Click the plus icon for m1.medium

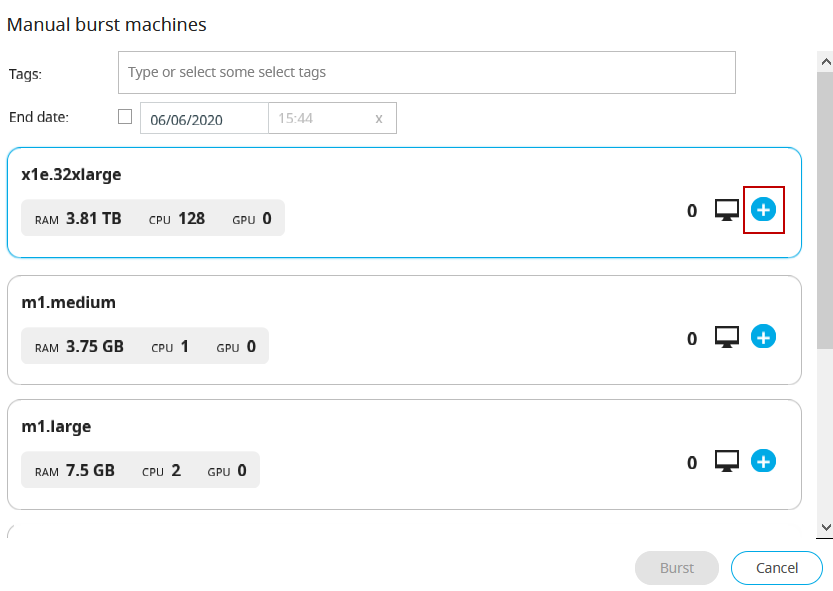763,337
